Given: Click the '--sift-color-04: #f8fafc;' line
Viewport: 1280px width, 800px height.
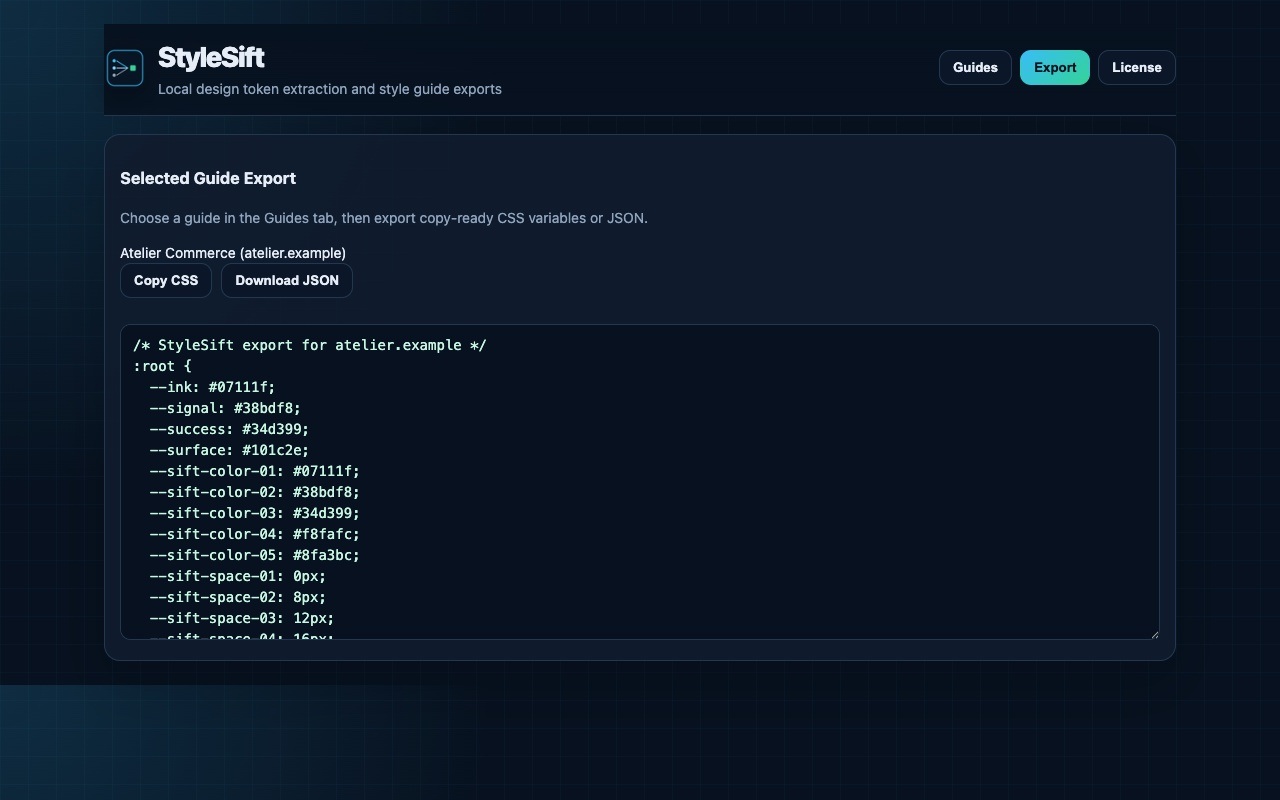Looking at the screenshot, I should (255, 534).
